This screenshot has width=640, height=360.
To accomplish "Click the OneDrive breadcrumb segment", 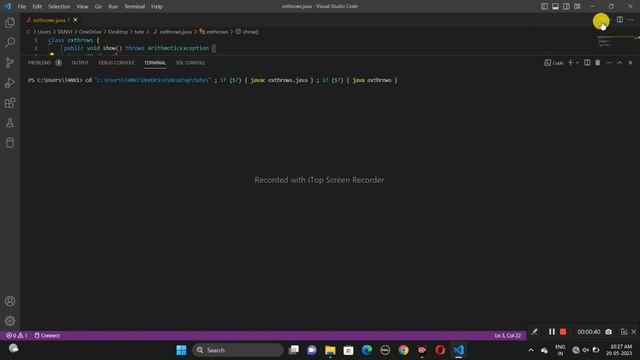I will pyautogui.click(x=90, y=31).
